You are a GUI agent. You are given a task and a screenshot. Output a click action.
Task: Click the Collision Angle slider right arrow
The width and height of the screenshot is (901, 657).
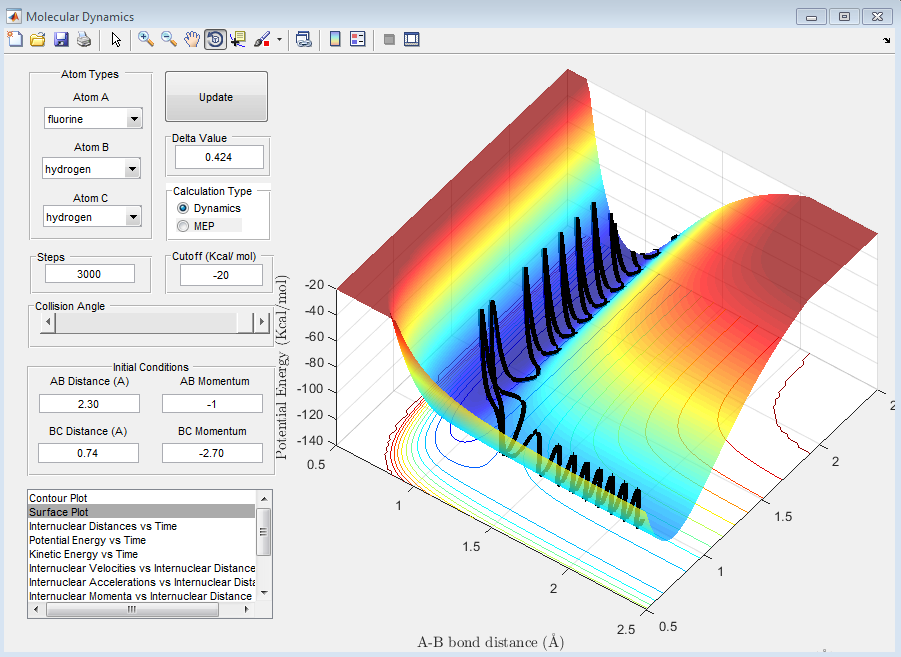click(x=263, y=322)
